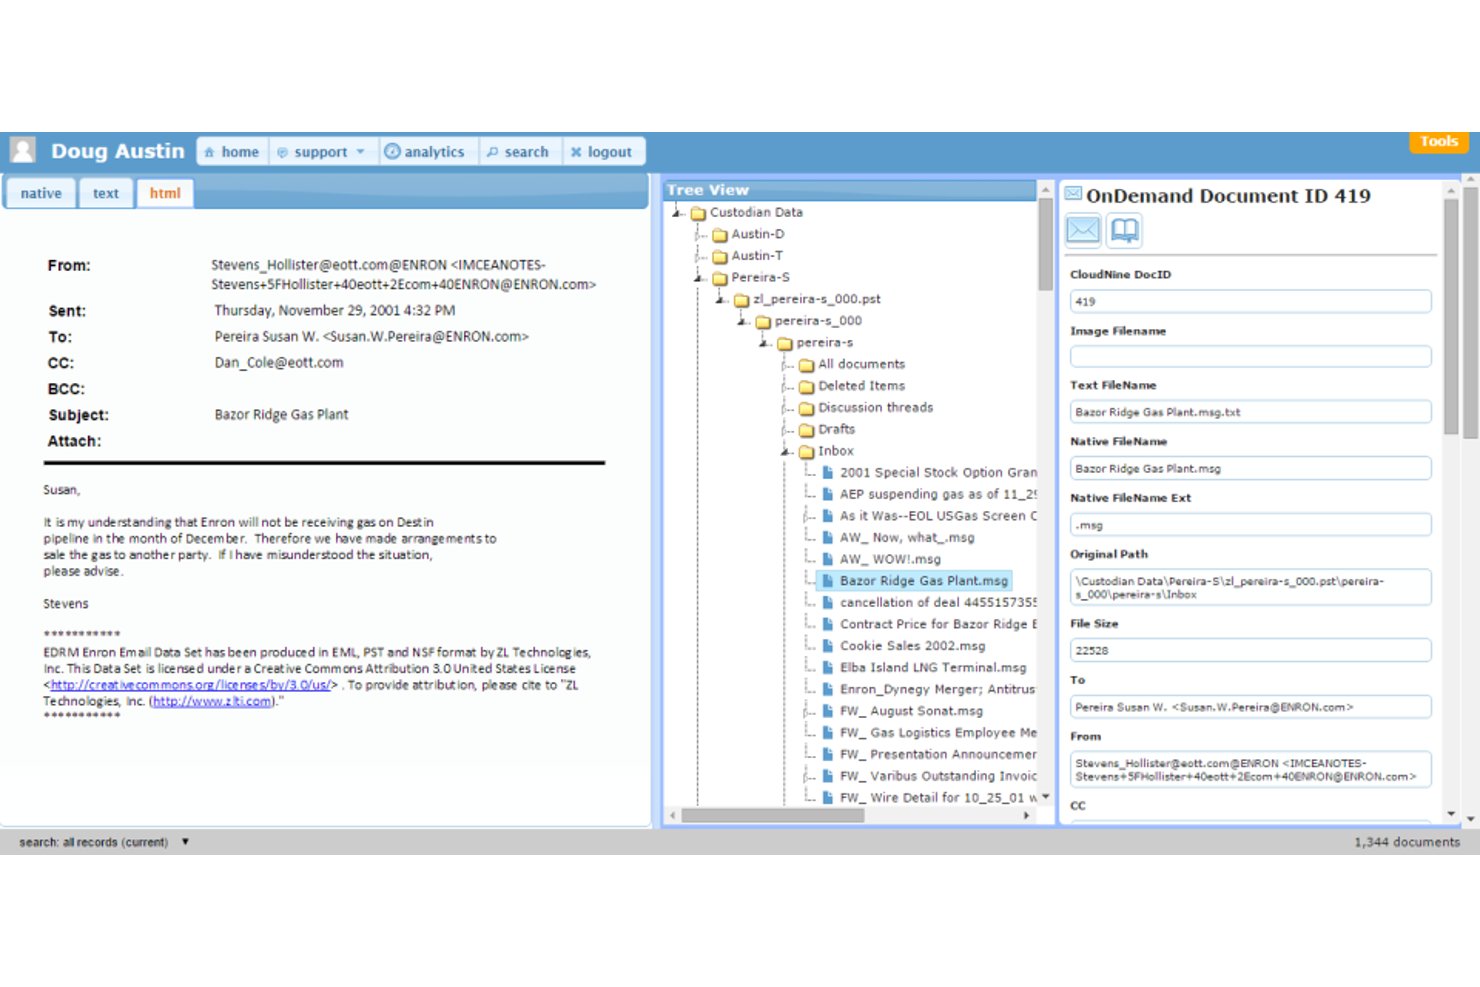Click the Custodian Data folder icon
This screenshot has height=987, width=1480.
pos(698,213)
